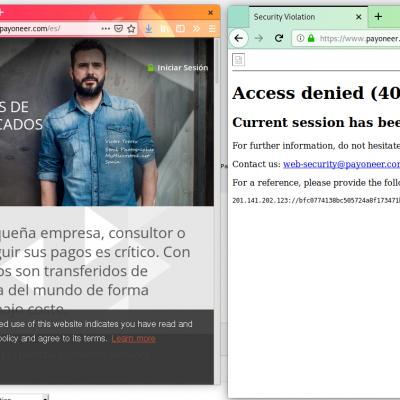Open the Firefox downloads panel
Screen dimensions: 400x400
coord(149,29)
